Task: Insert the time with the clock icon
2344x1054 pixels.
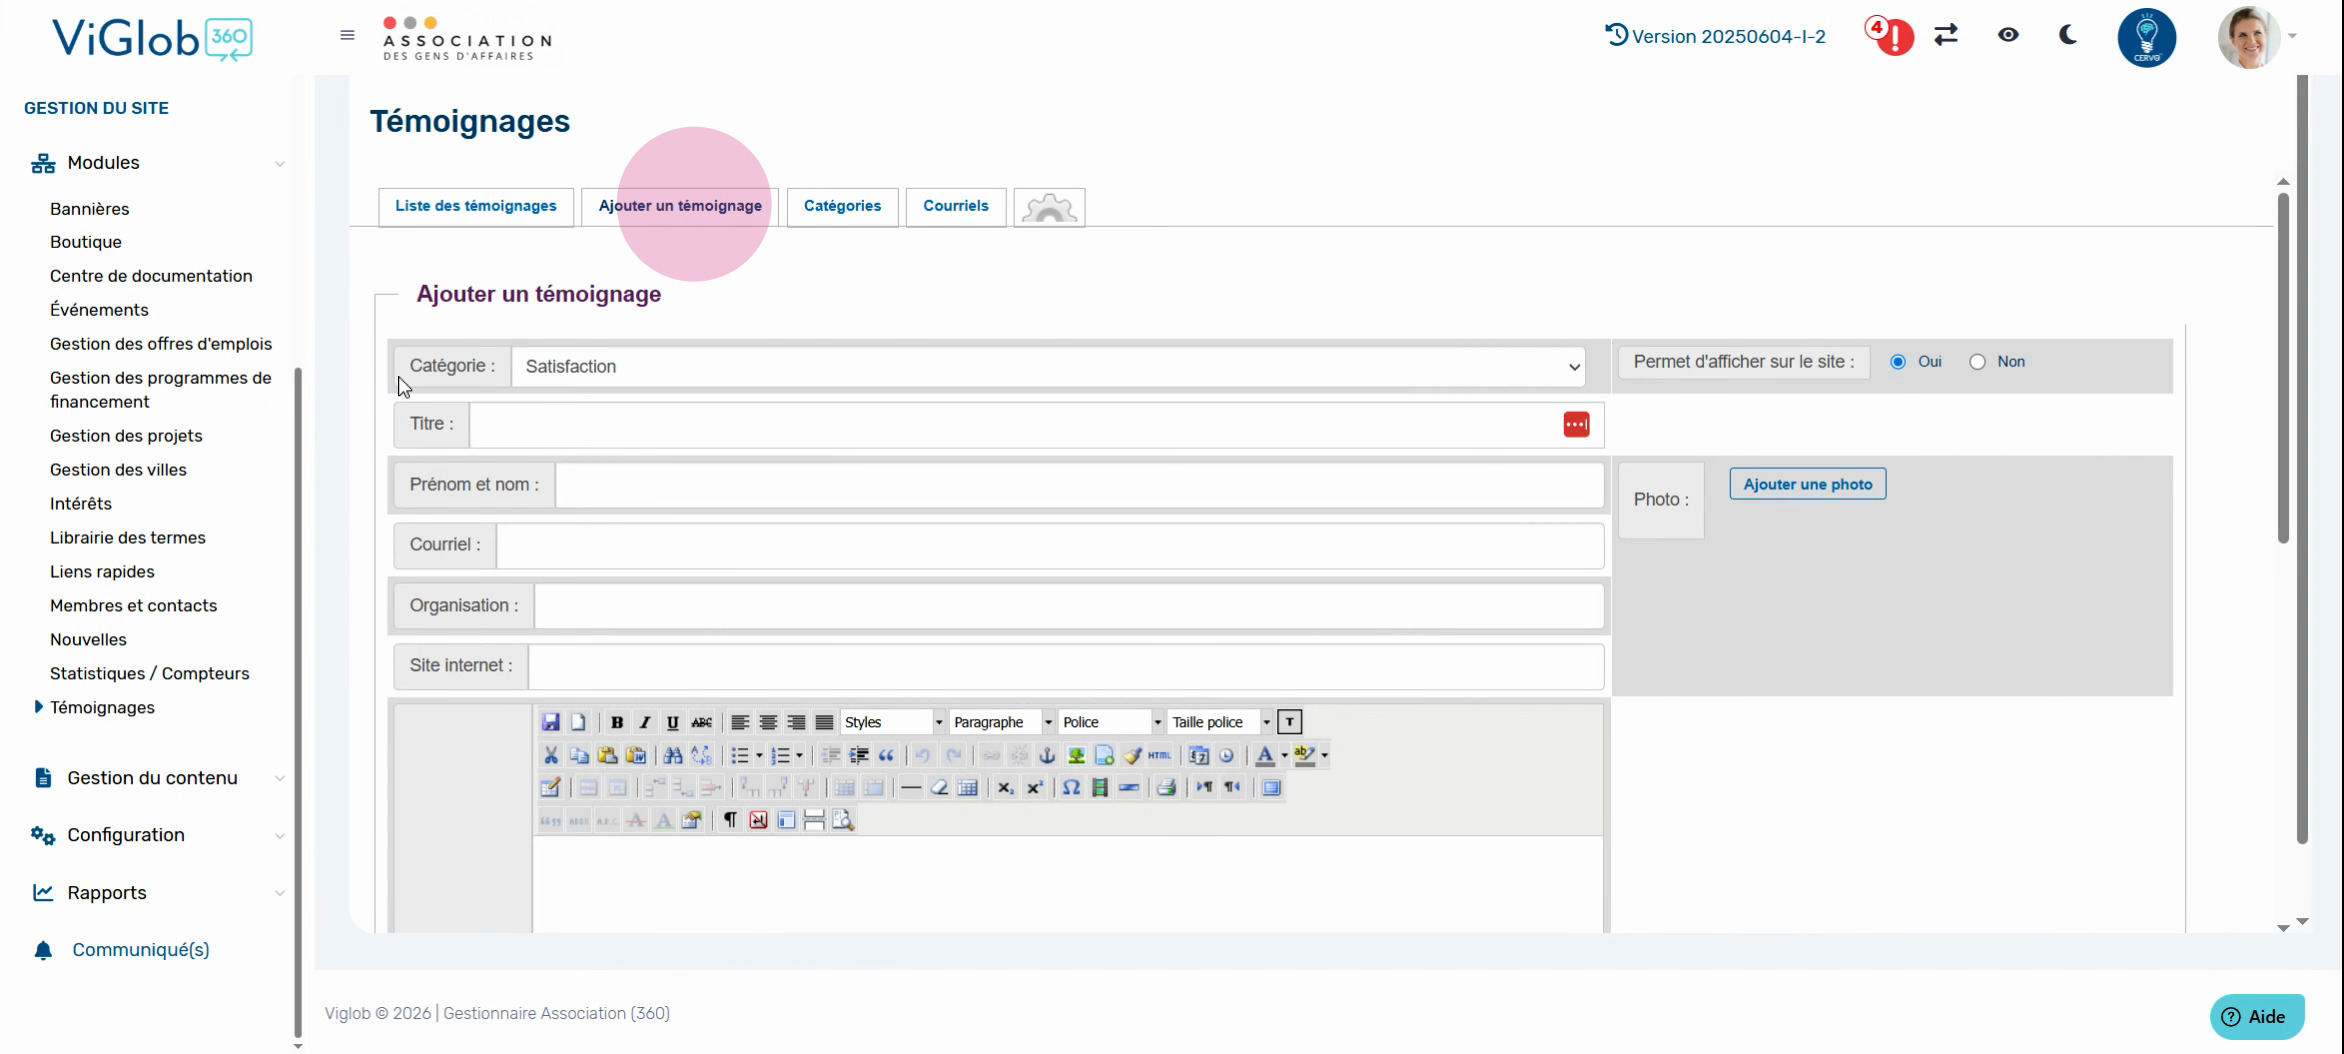Action: coord(1227,755)
